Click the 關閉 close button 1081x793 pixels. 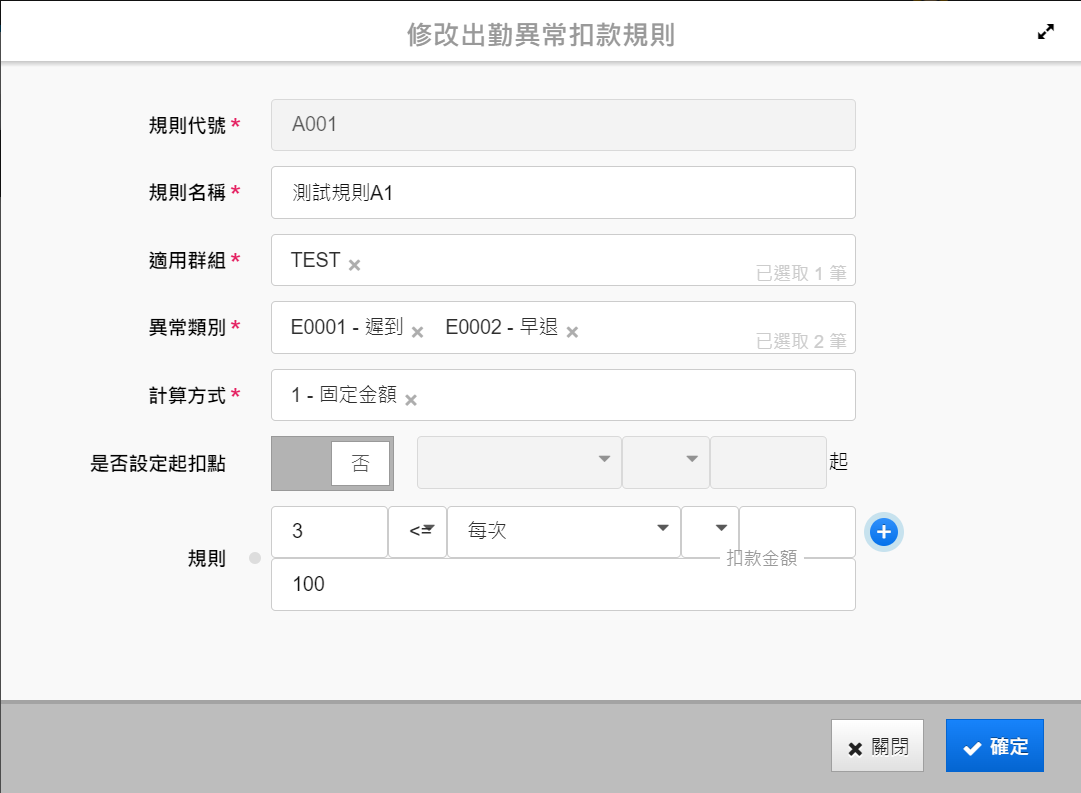point(877,746)
